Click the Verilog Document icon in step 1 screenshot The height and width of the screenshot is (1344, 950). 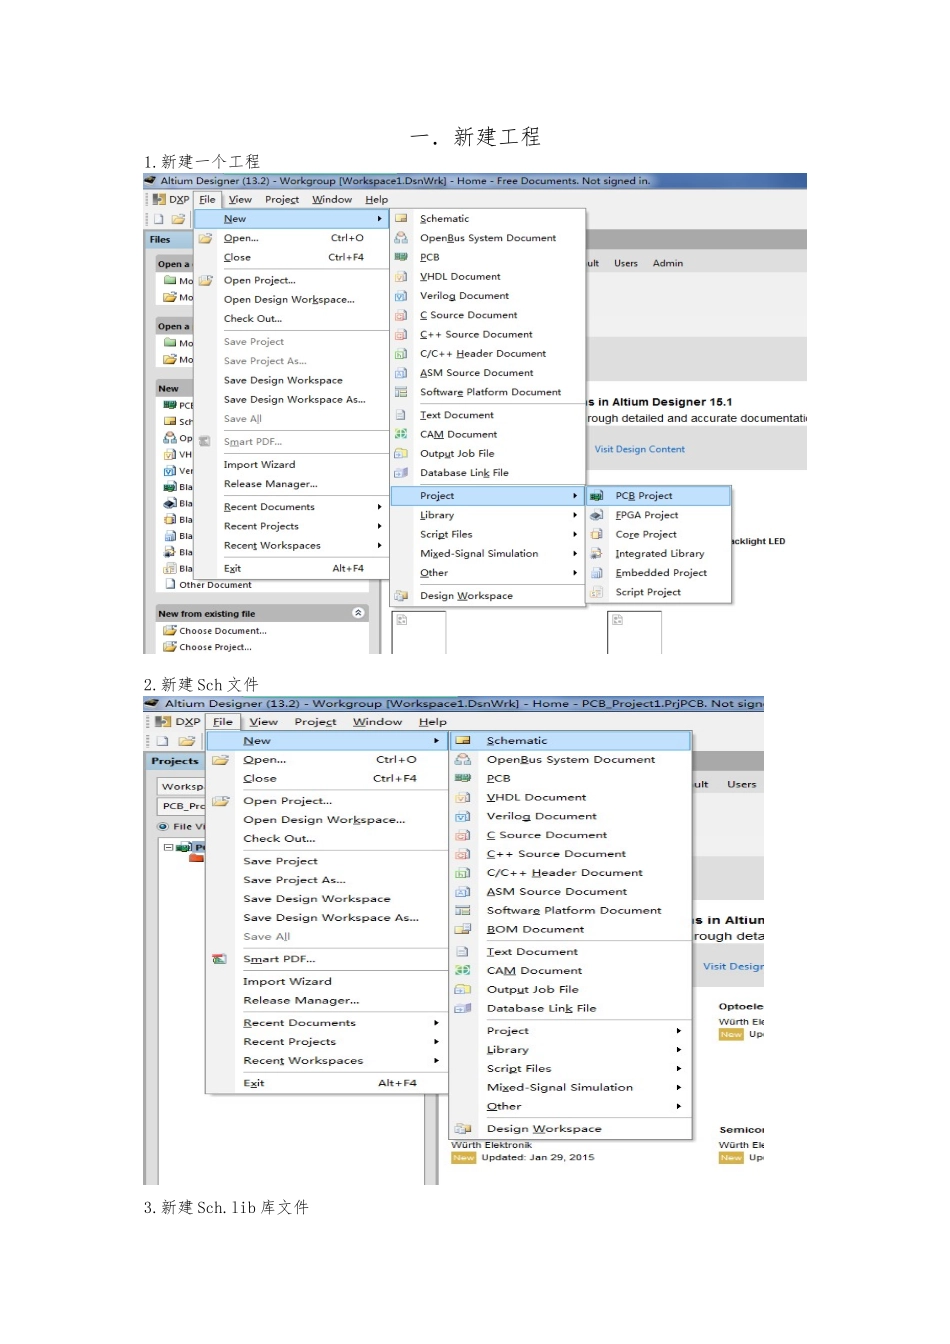pos(401,296)
